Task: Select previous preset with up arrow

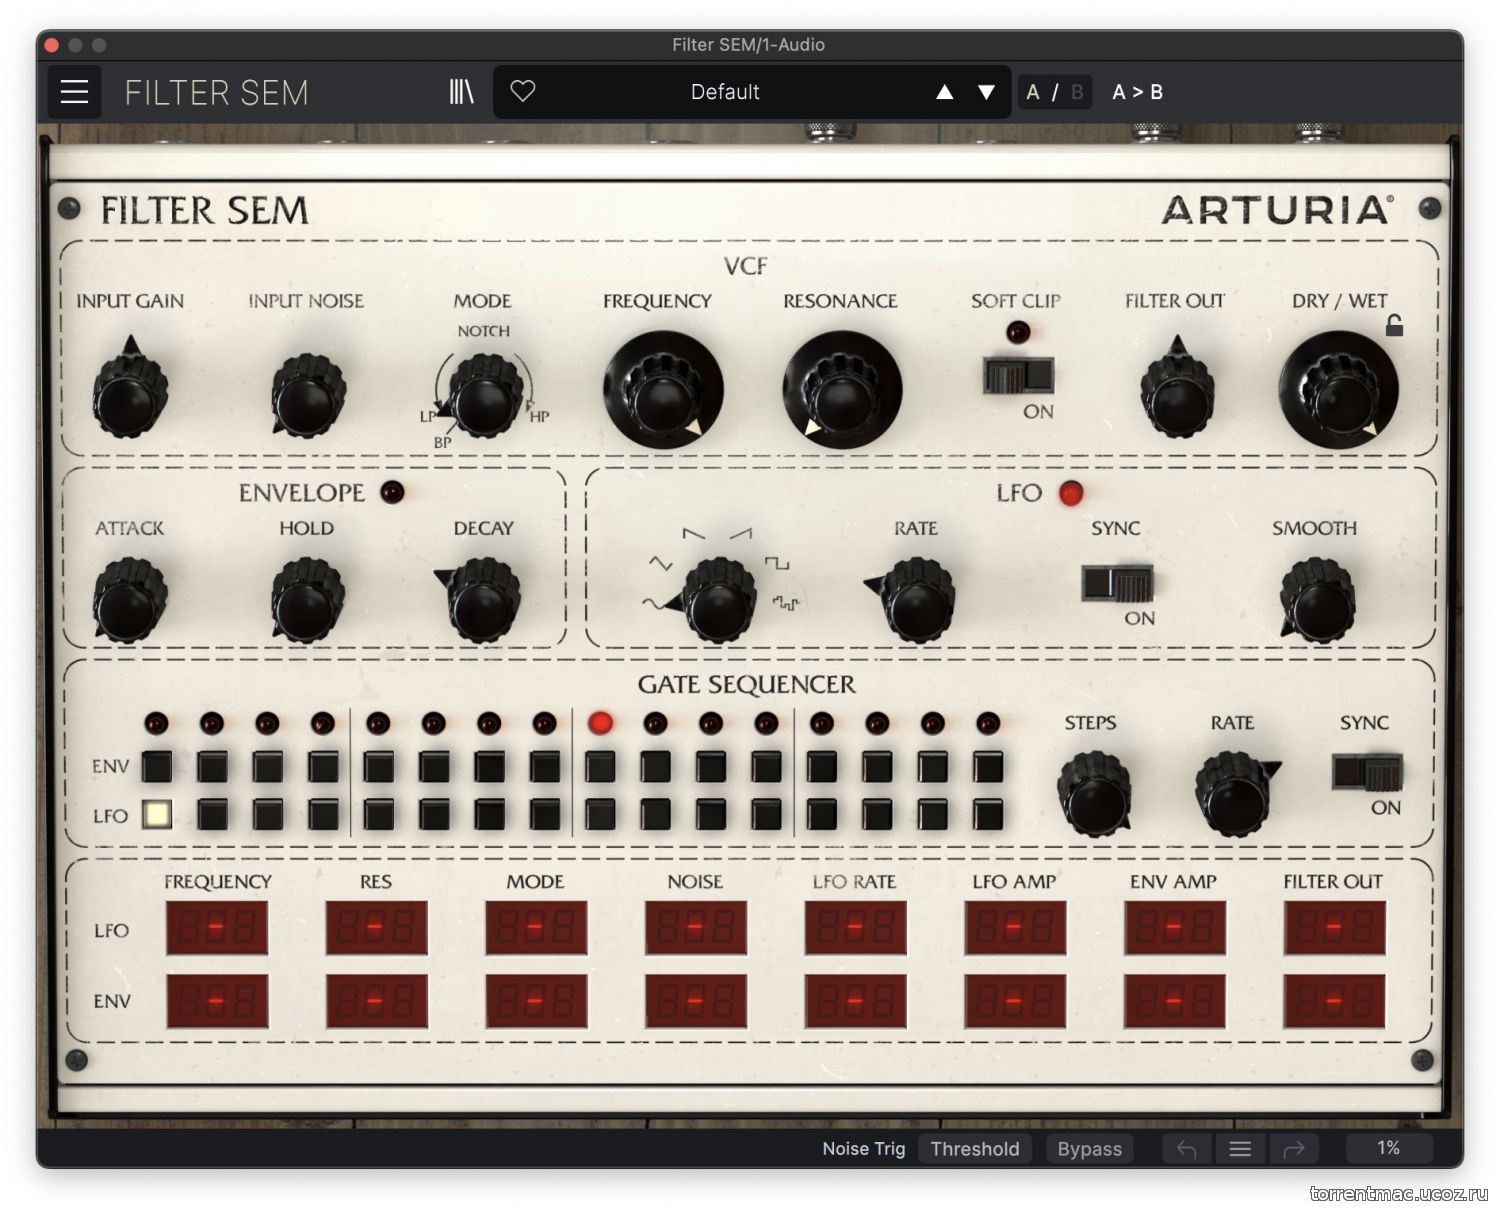Action: (944, 92)
